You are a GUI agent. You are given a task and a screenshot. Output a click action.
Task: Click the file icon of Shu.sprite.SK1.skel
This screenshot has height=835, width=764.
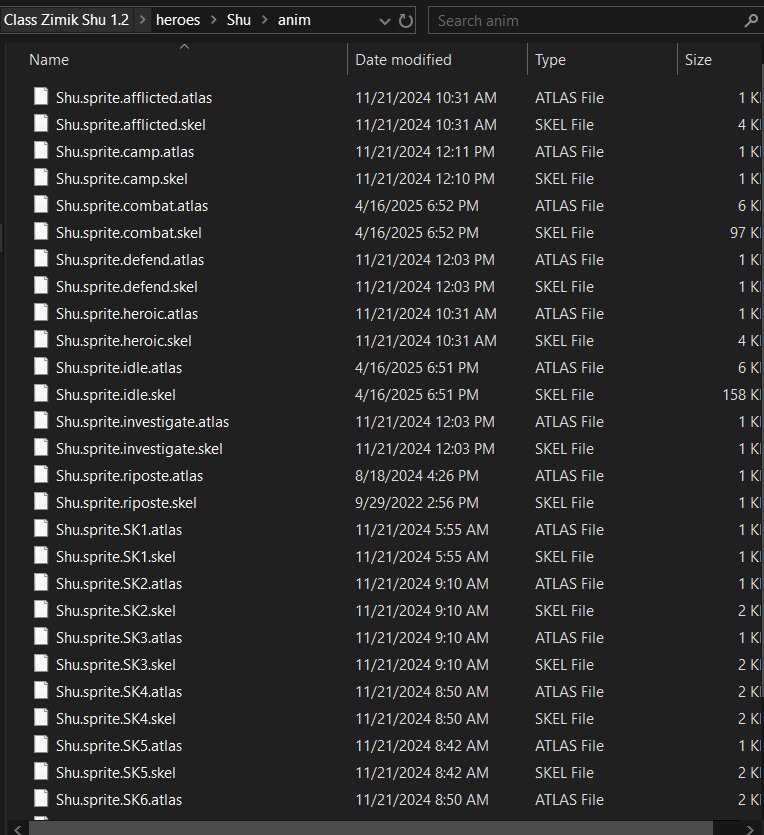[x=41, y=555]
